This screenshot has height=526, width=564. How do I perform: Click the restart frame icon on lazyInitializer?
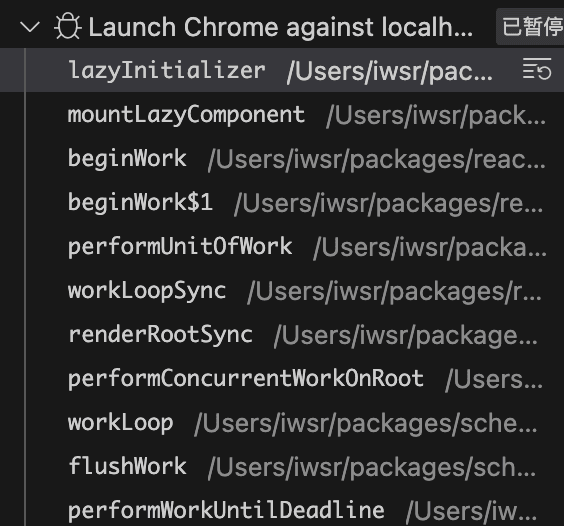[537, 69]
